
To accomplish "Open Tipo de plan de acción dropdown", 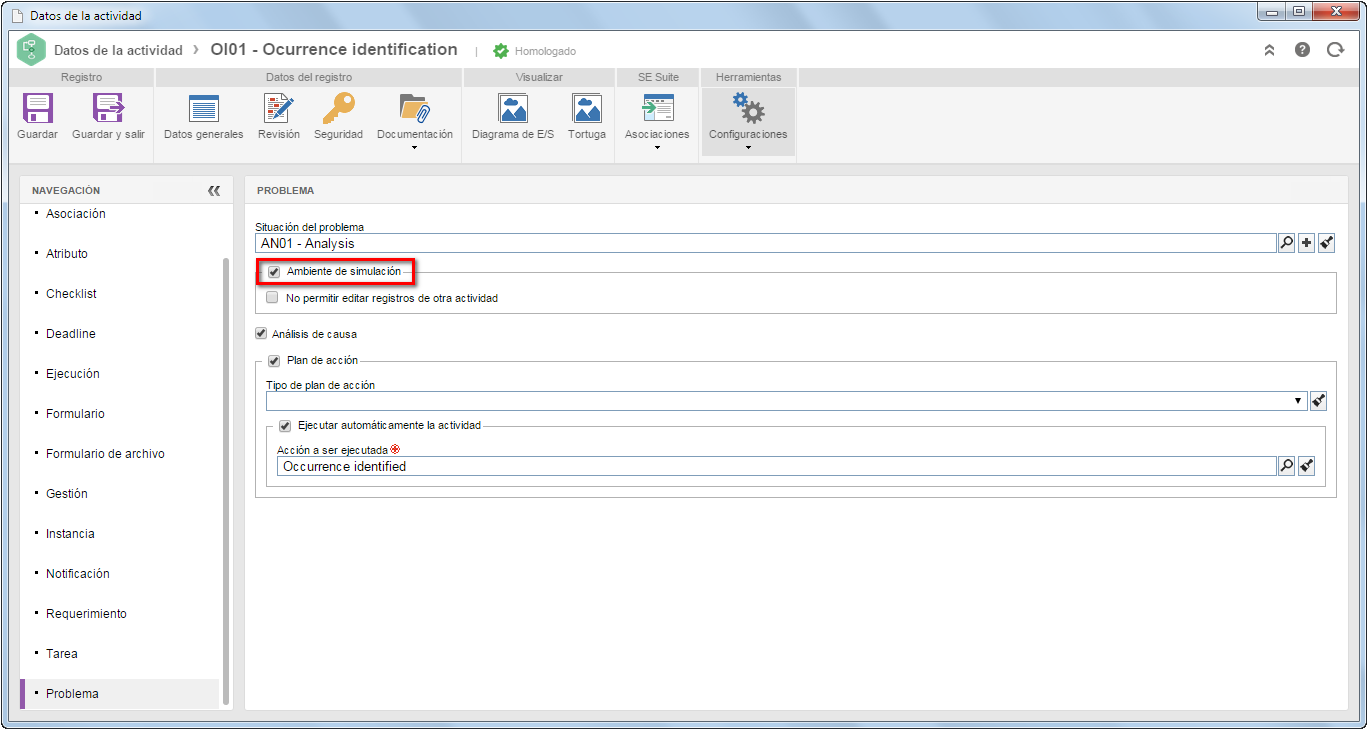I will pos(1299,401).
